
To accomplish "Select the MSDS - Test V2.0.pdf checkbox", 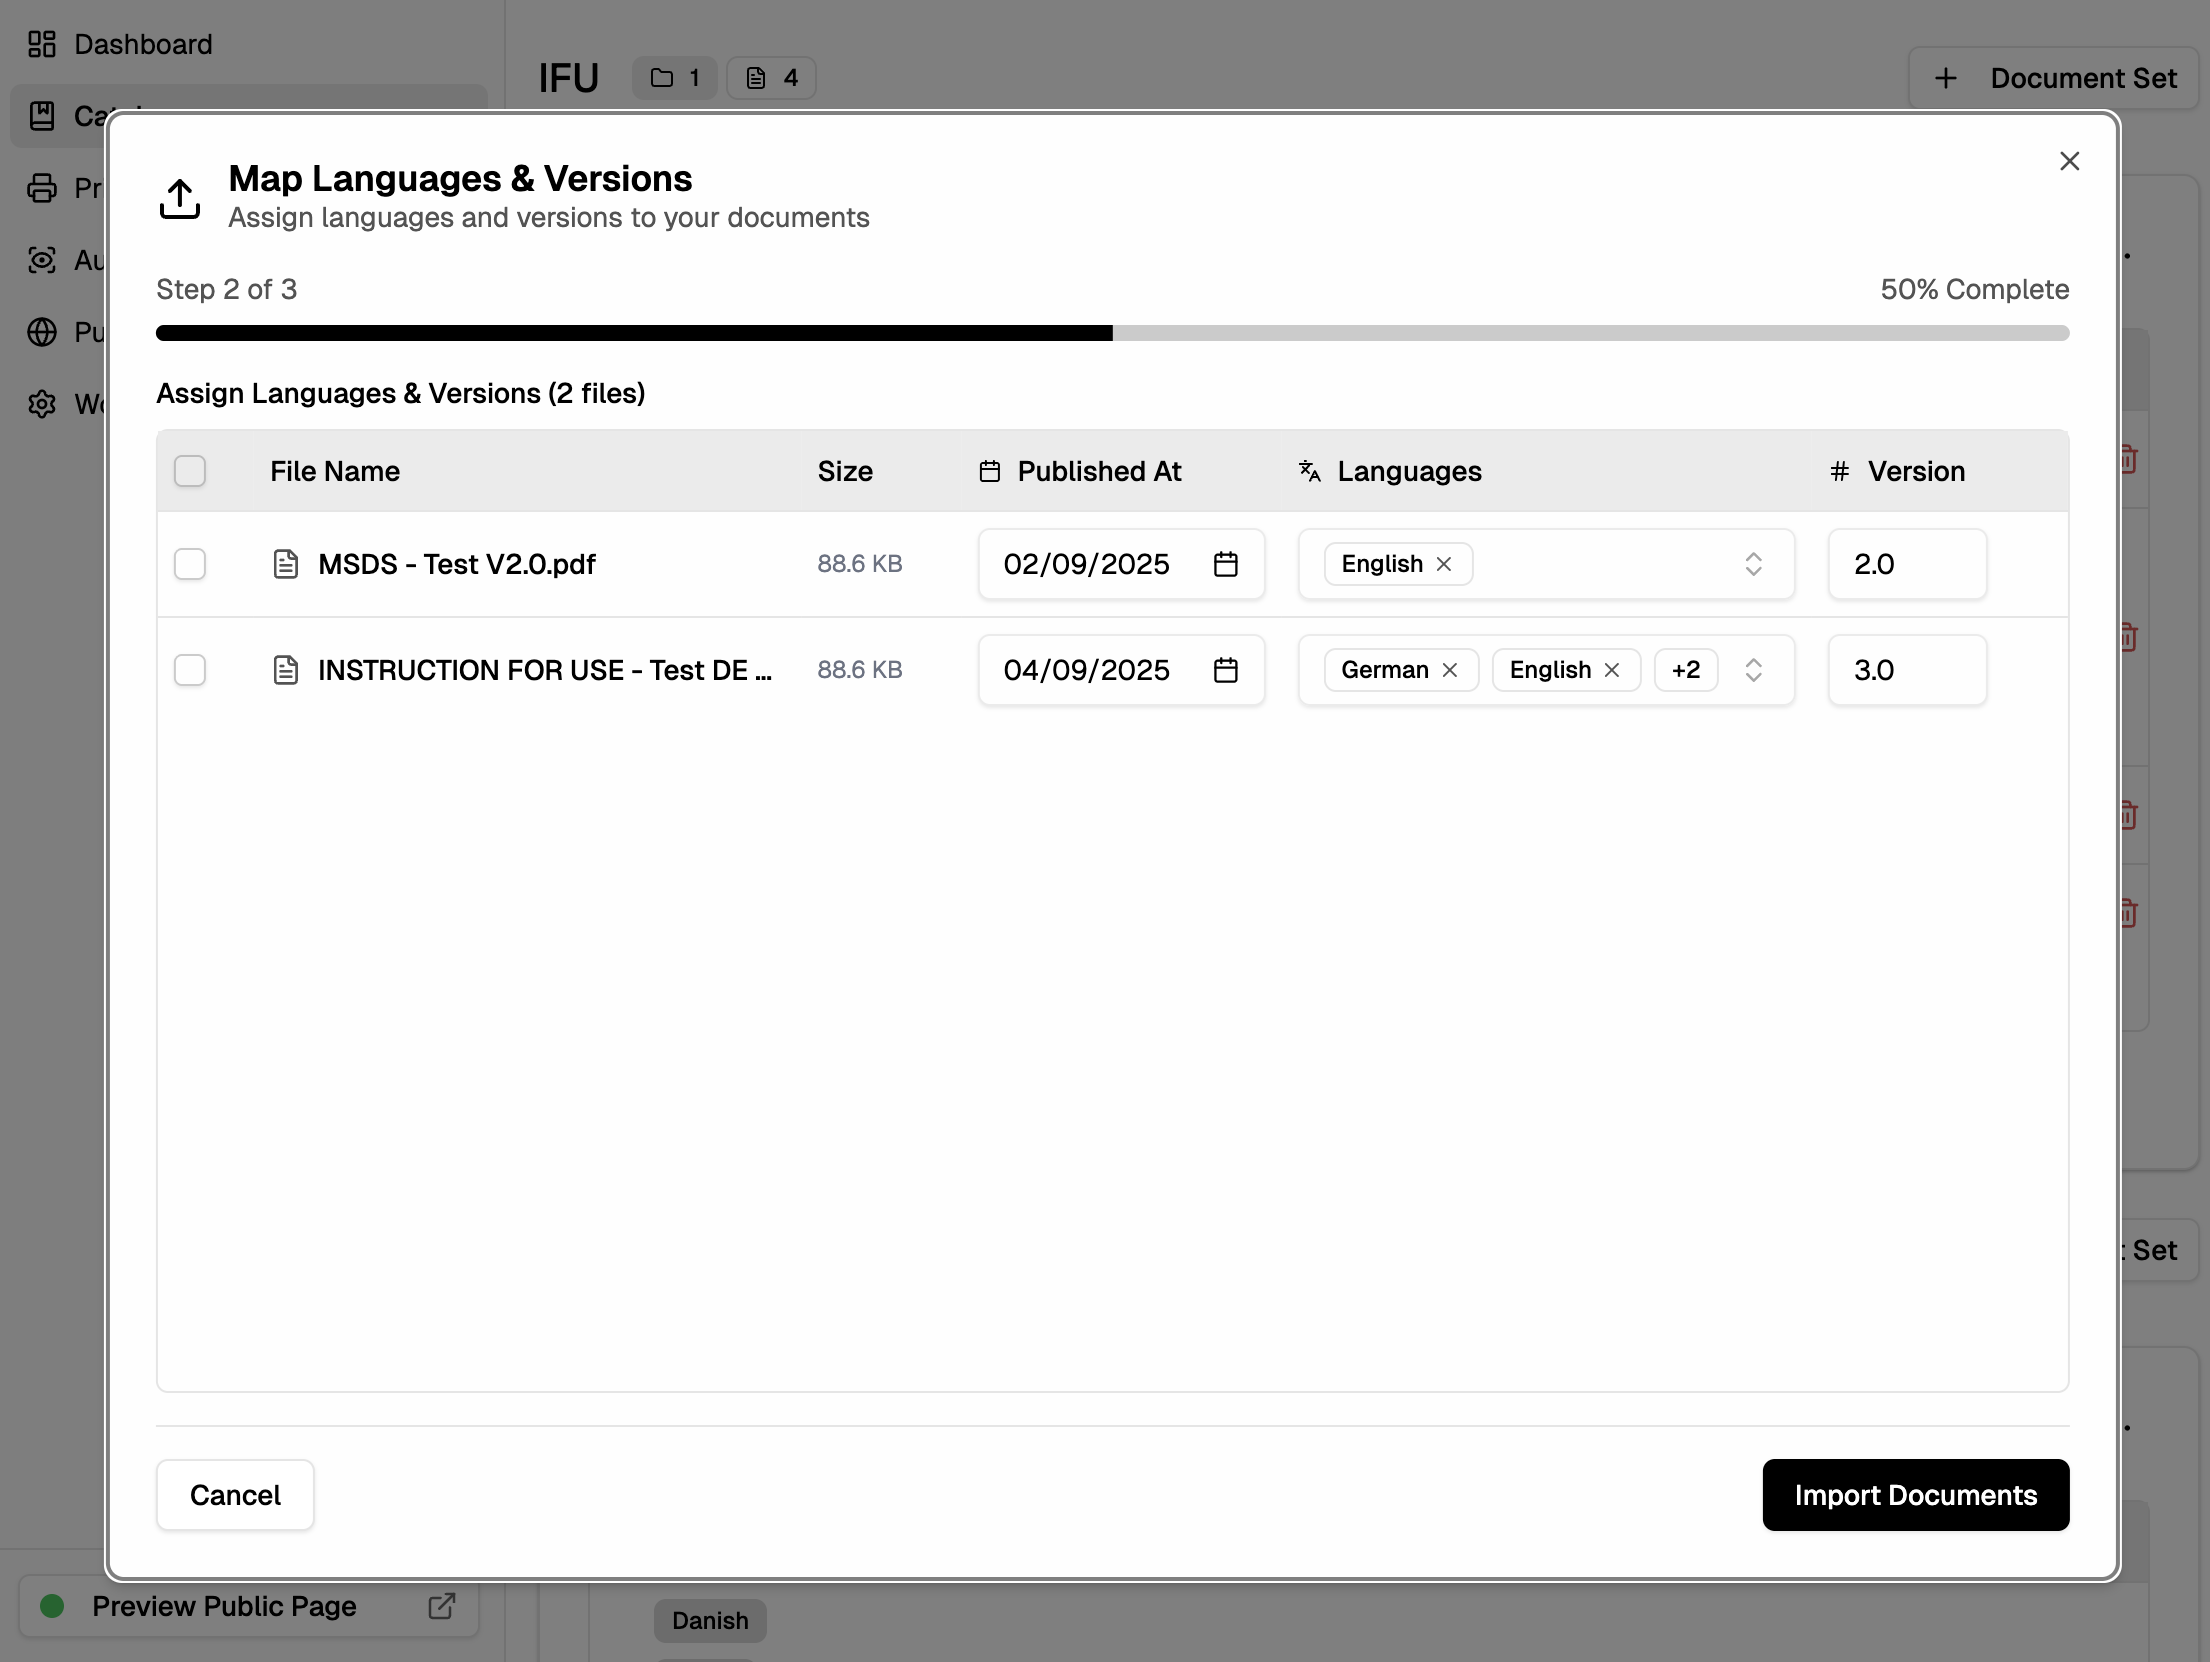I will 190,564.
